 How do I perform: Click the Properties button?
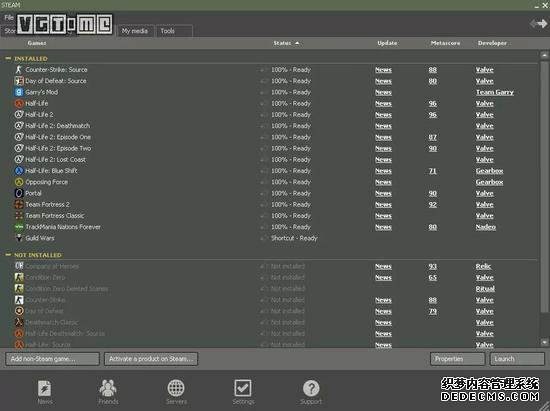[457, 359]
